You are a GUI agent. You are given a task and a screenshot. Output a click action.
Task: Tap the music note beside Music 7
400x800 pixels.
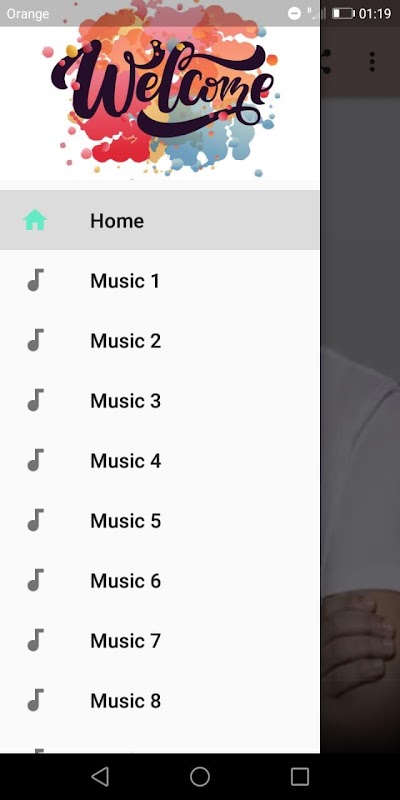pos(35,640)
